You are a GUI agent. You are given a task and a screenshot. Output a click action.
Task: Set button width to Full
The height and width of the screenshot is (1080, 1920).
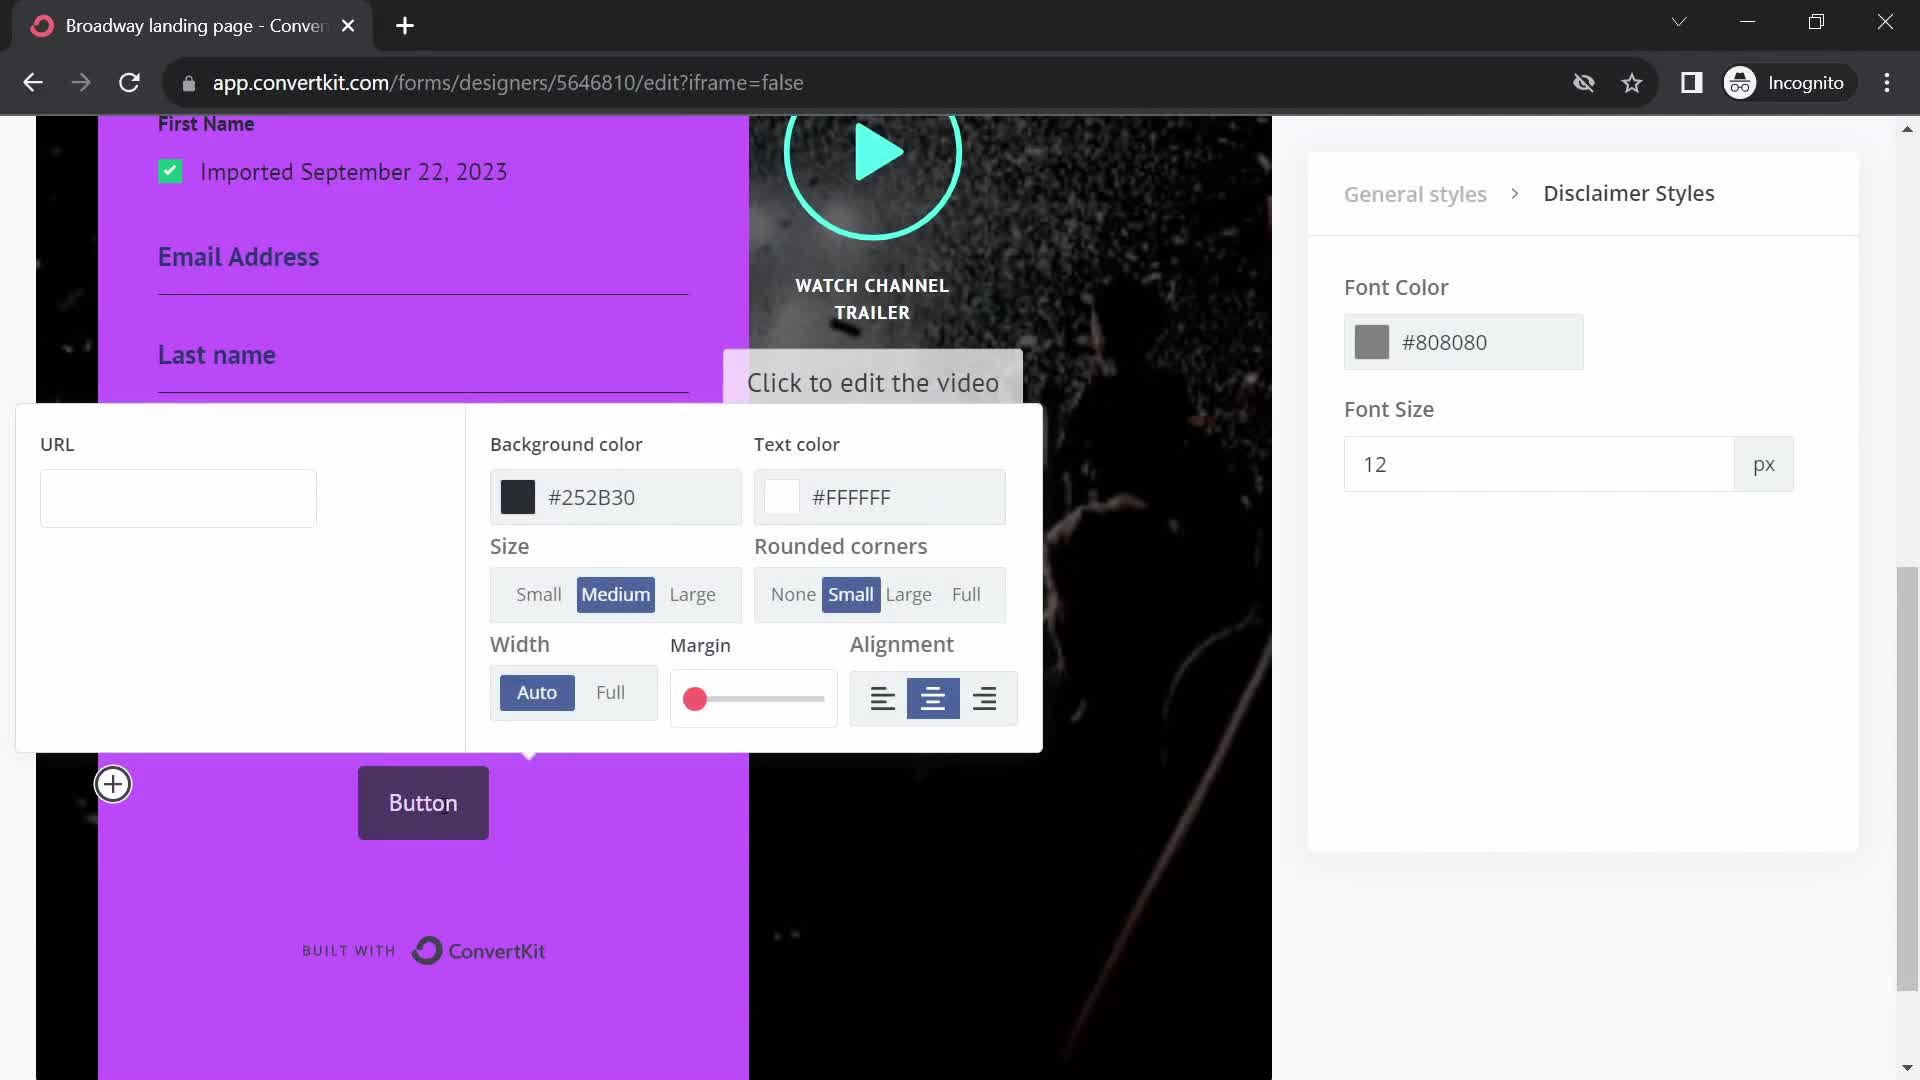(x=610, y=693)
